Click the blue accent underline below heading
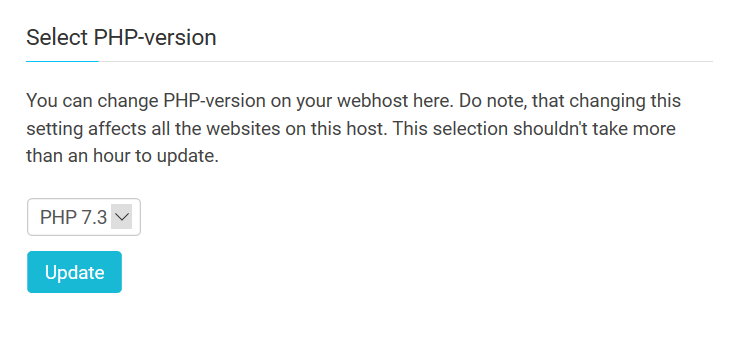 click(x=62, y=61)
